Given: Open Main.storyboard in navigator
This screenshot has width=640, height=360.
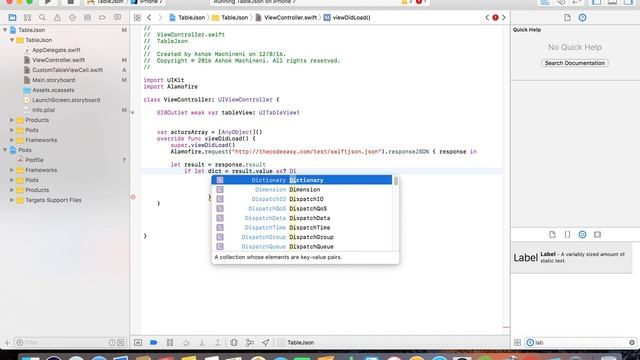Looking at the screenshot, I should click(x=53, y=80).
